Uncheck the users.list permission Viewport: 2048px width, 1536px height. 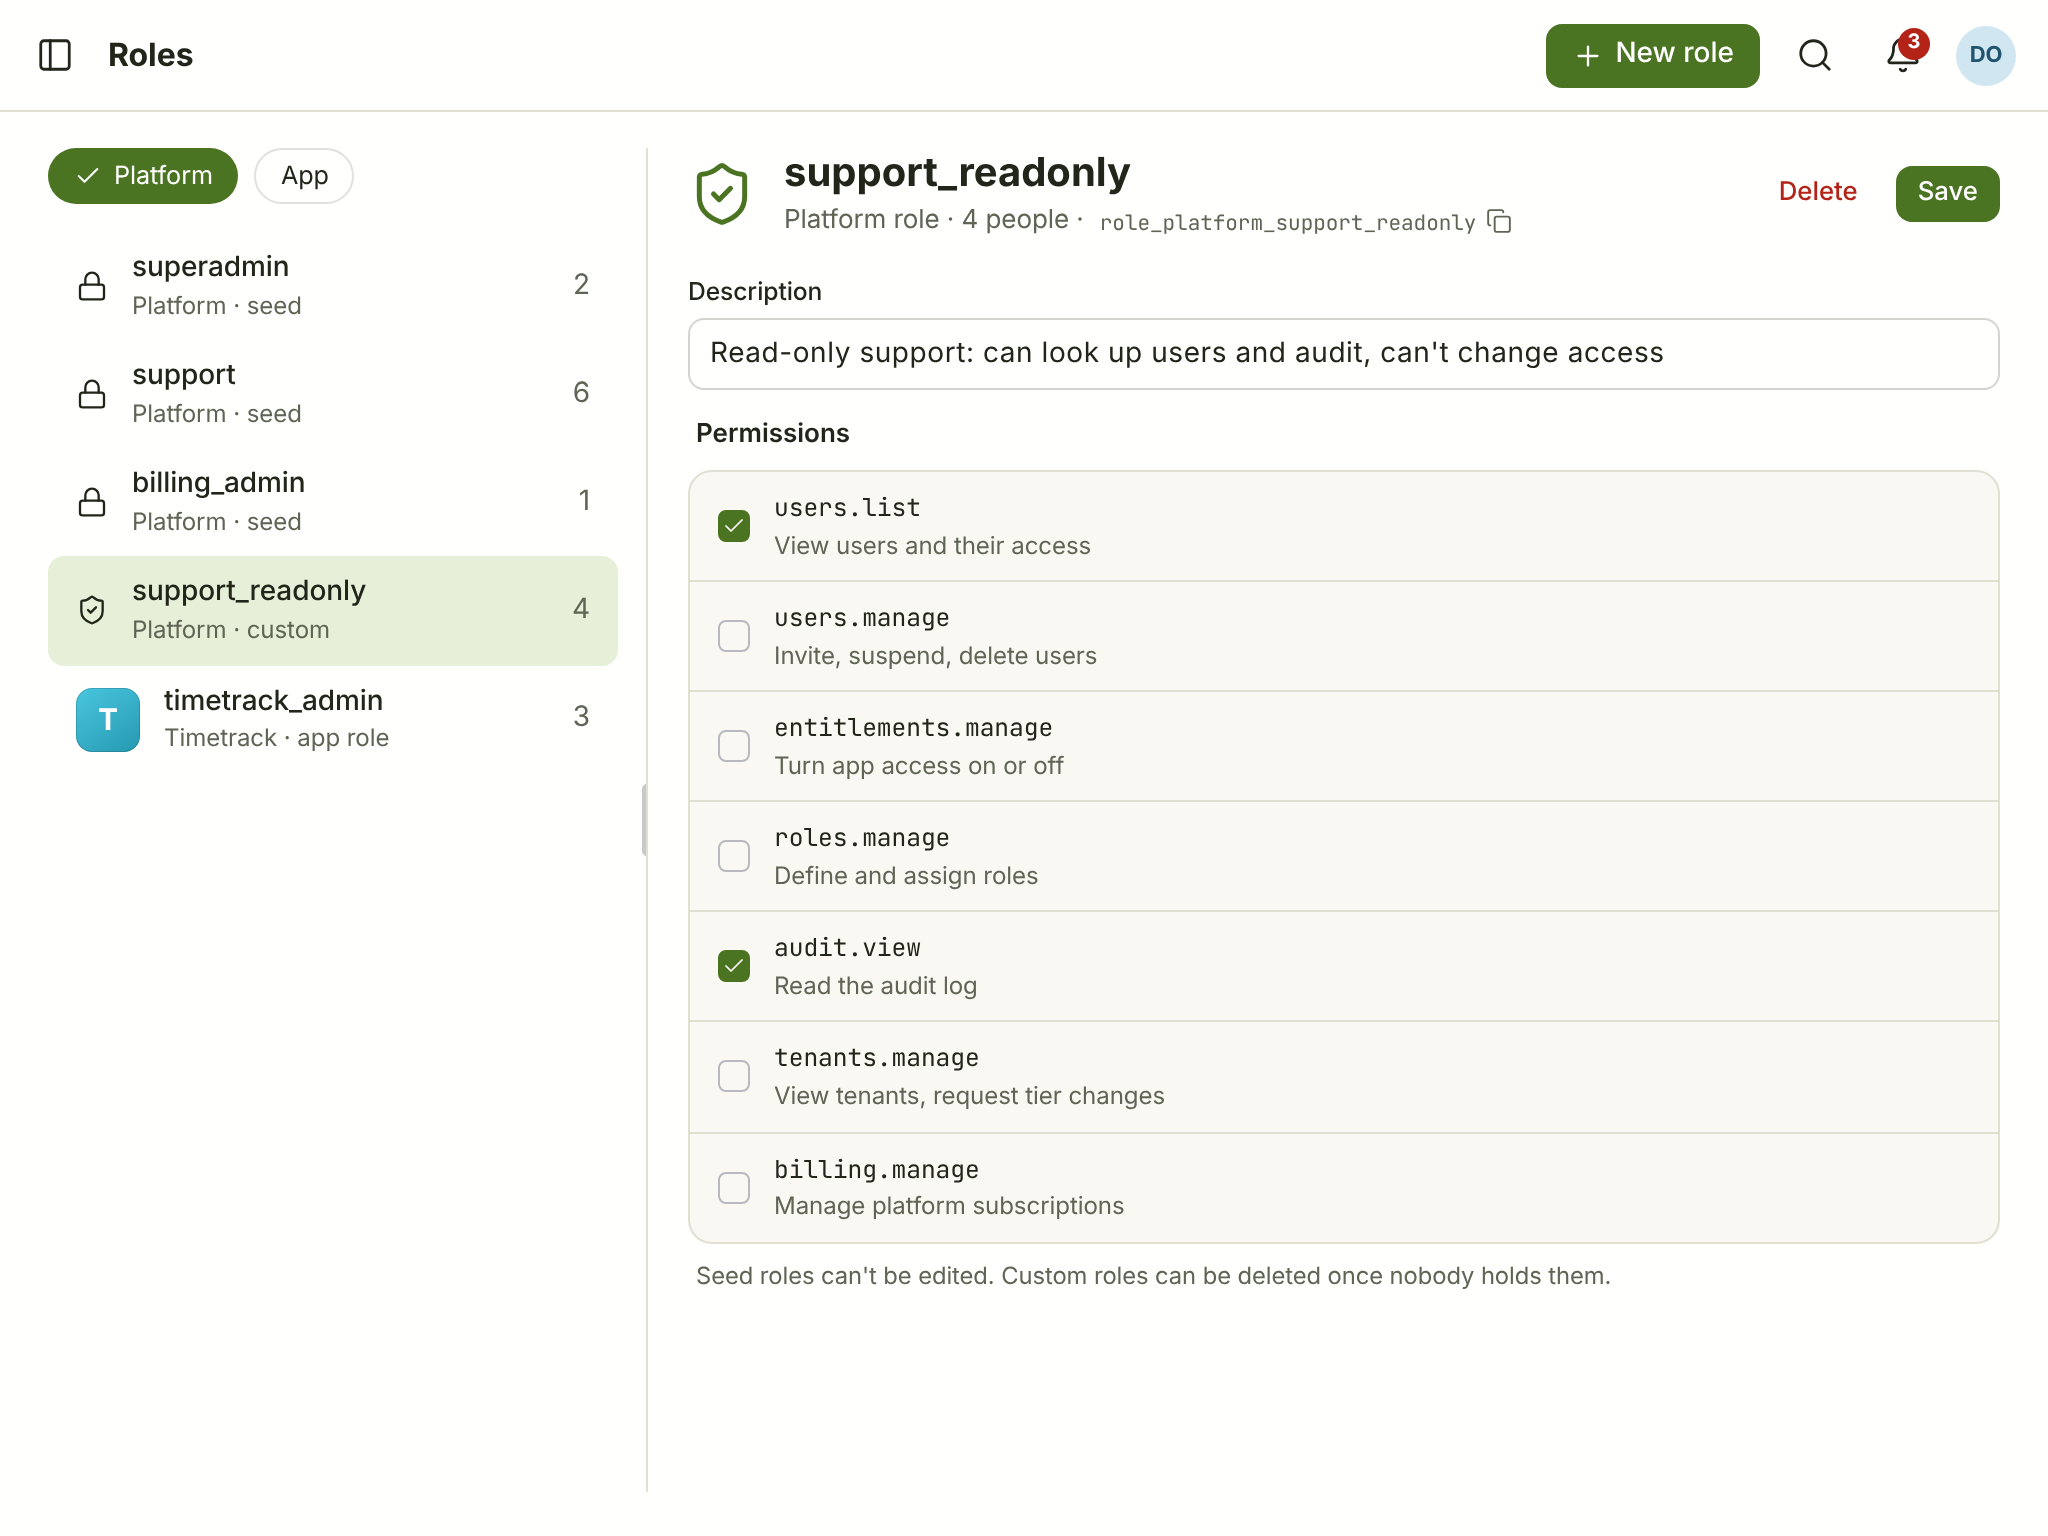(x=734, y=526)
